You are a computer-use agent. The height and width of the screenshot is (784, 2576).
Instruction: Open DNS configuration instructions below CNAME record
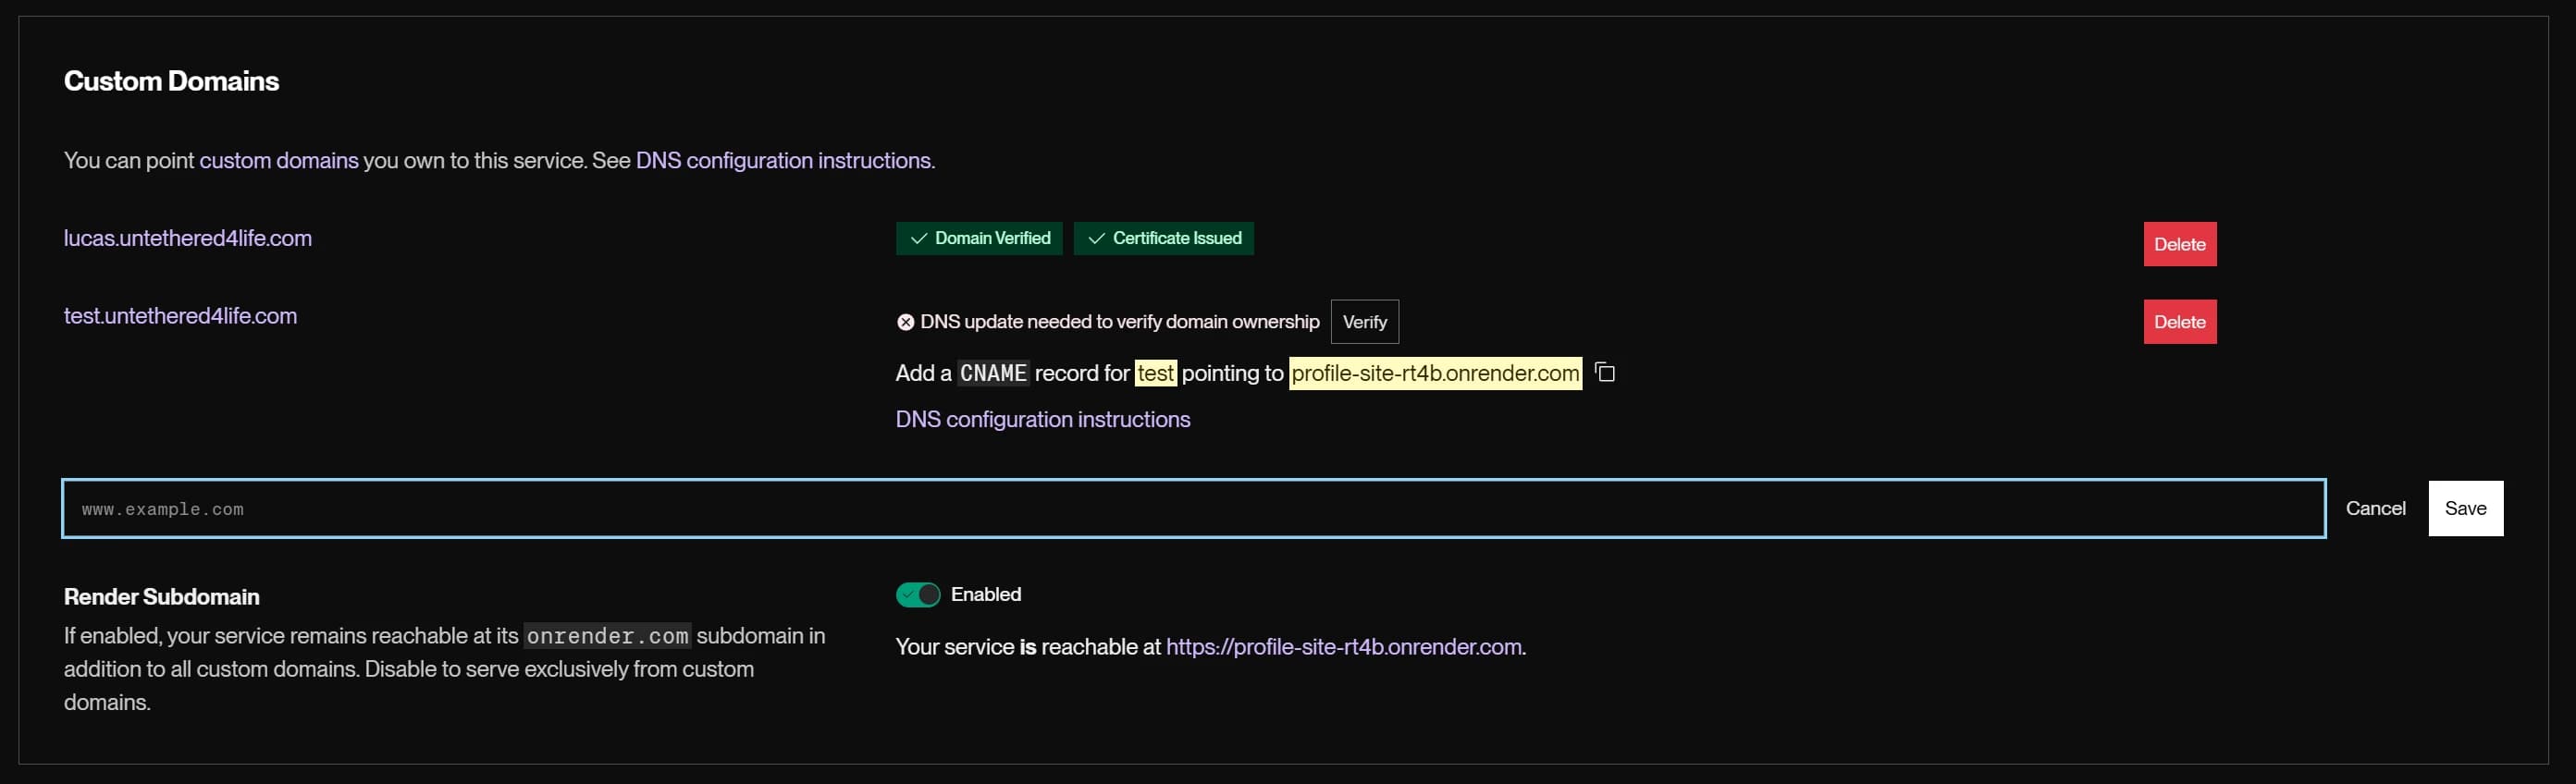pos(1042,420)
